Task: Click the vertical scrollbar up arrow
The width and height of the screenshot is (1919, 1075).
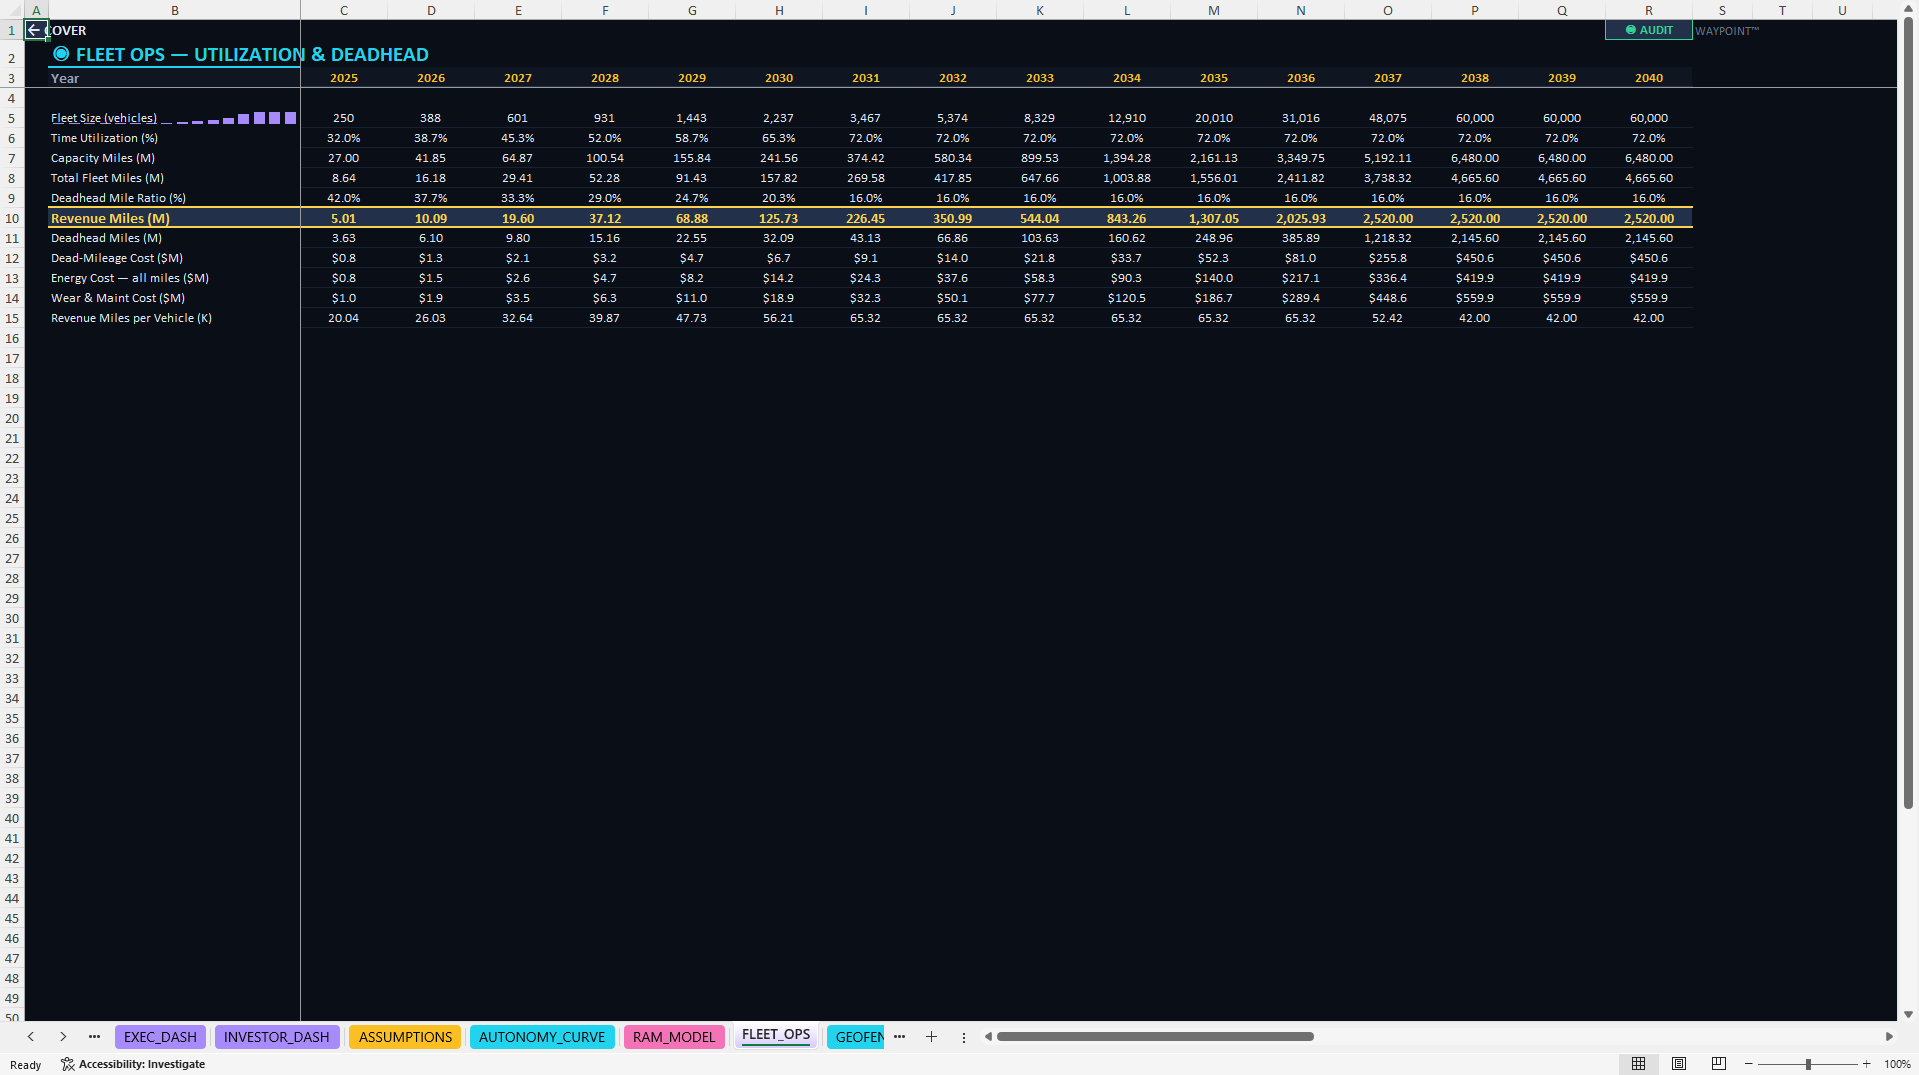Action: click(1908, 7)
